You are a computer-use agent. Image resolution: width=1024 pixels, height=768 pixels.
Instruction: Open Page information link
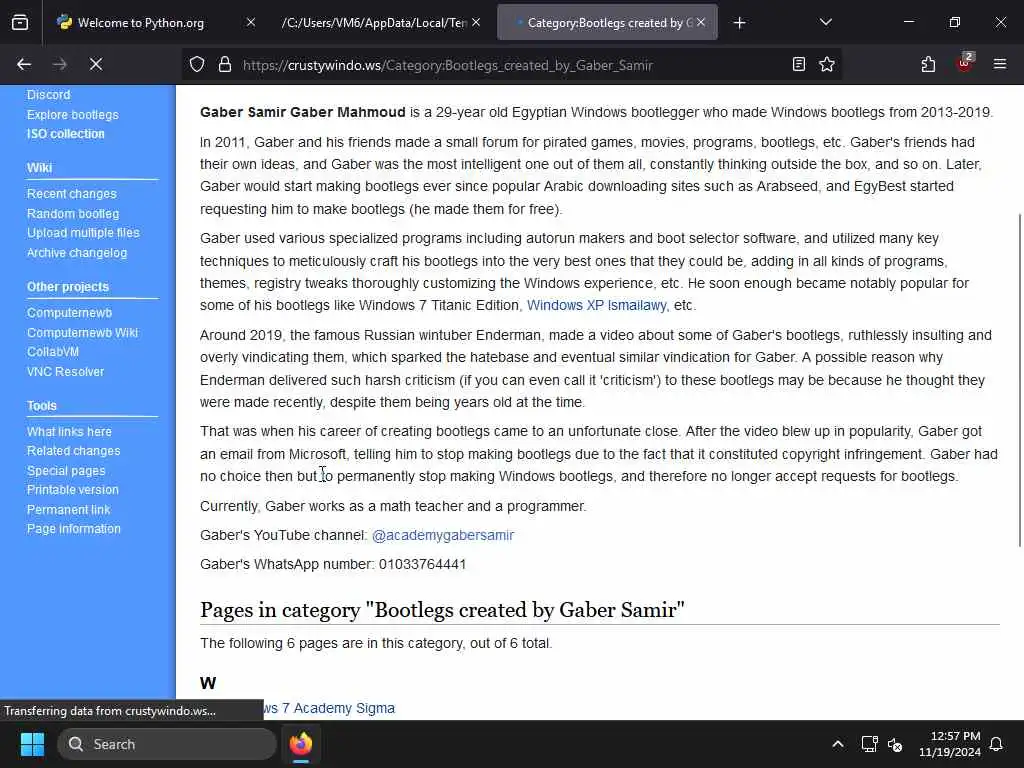tap(74, 529)
